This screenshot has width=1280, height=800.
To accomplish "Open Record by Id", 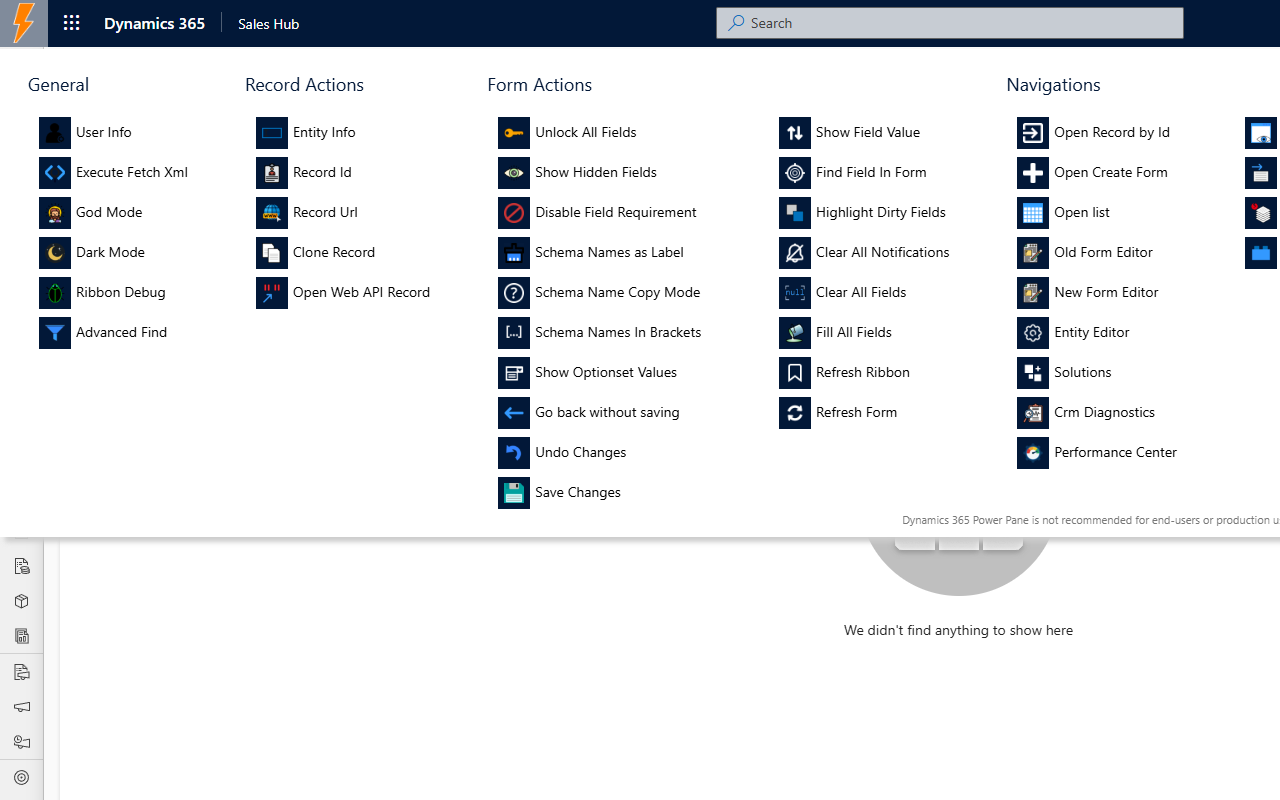I will point(1114,132).
